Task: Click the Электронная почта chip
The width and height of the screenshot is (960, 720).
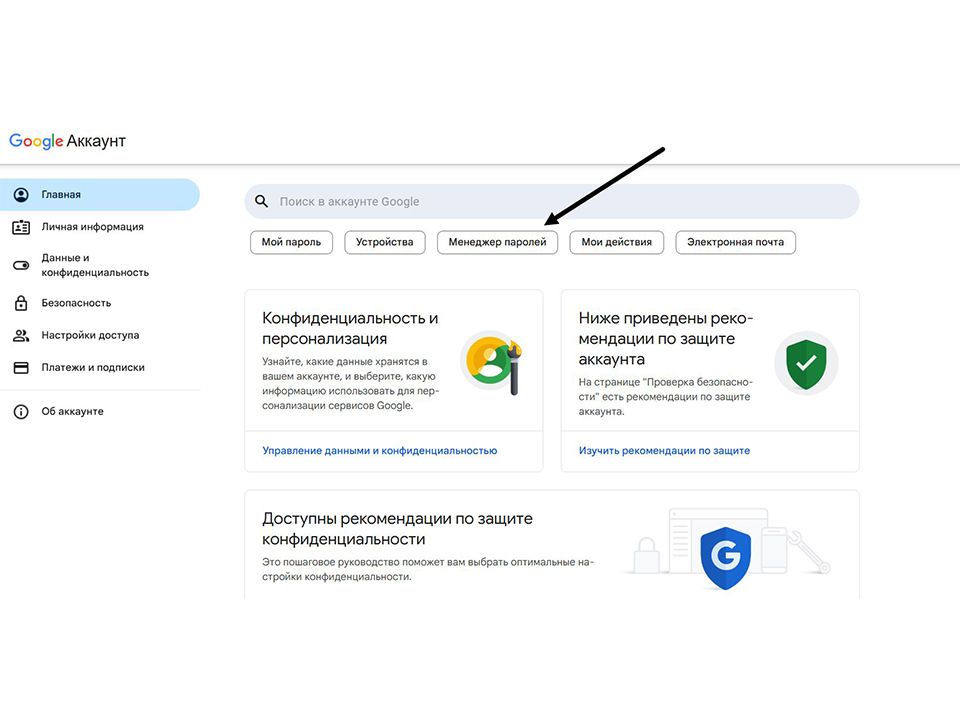Action: pyautogui.click(x=735, y=242)
